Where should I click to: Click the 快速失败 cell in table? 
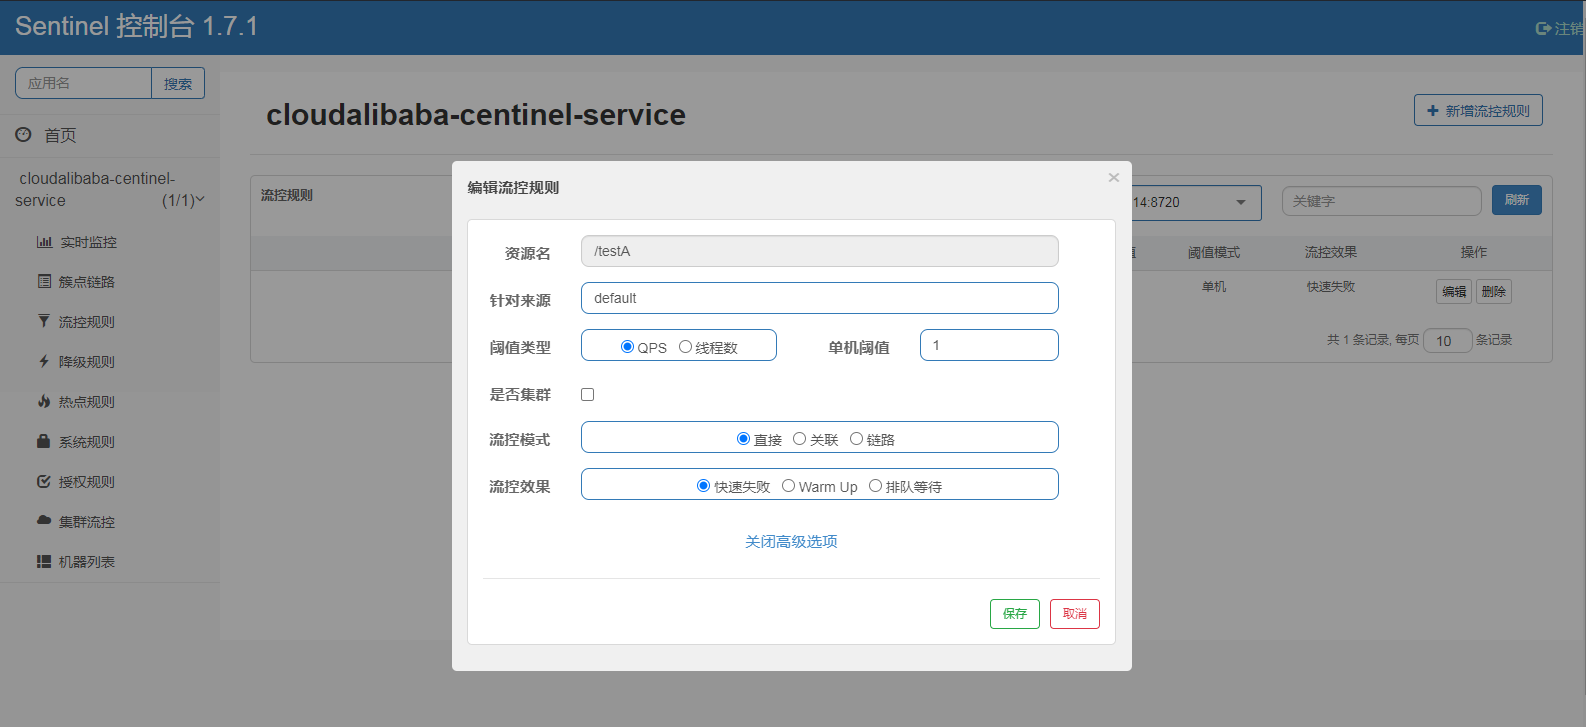pyautogui.click(x=1330, y=287)
